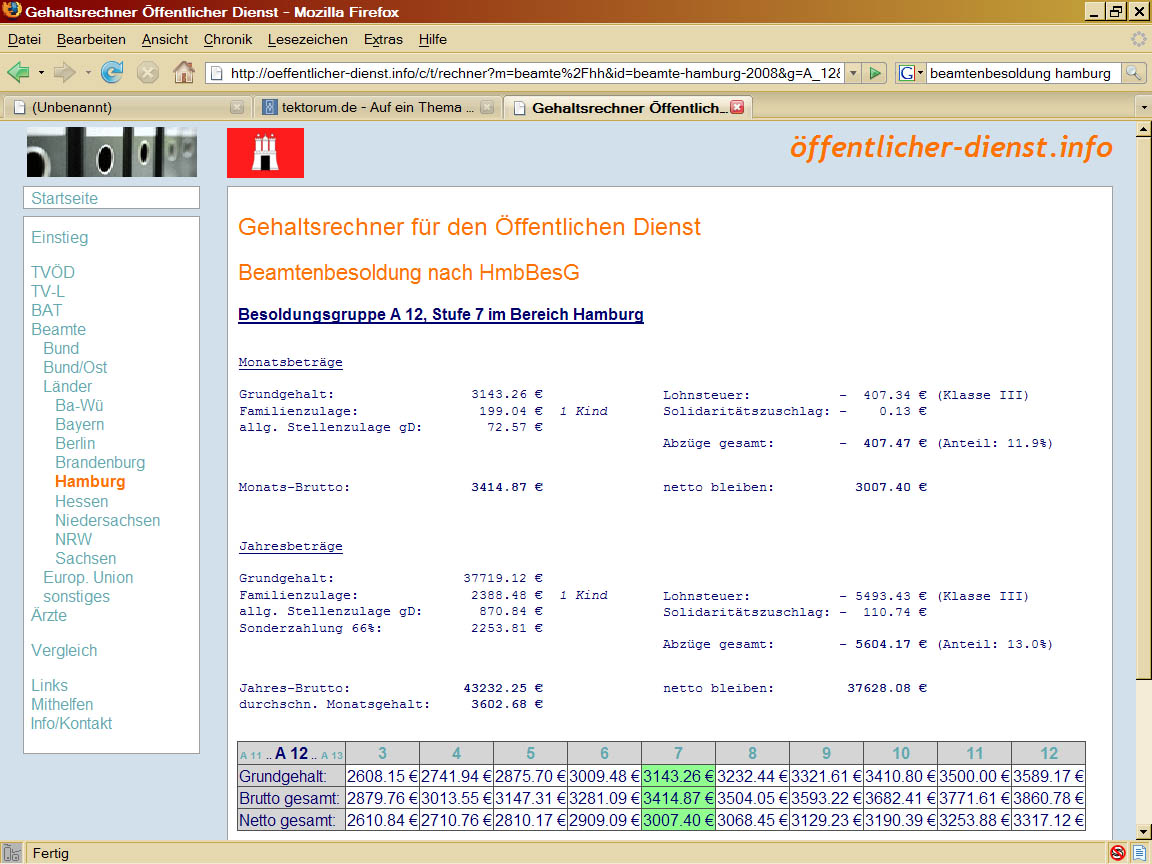
Task: Click the vertical scrollbar down arrow
Action: click(x=1143, y=832)
